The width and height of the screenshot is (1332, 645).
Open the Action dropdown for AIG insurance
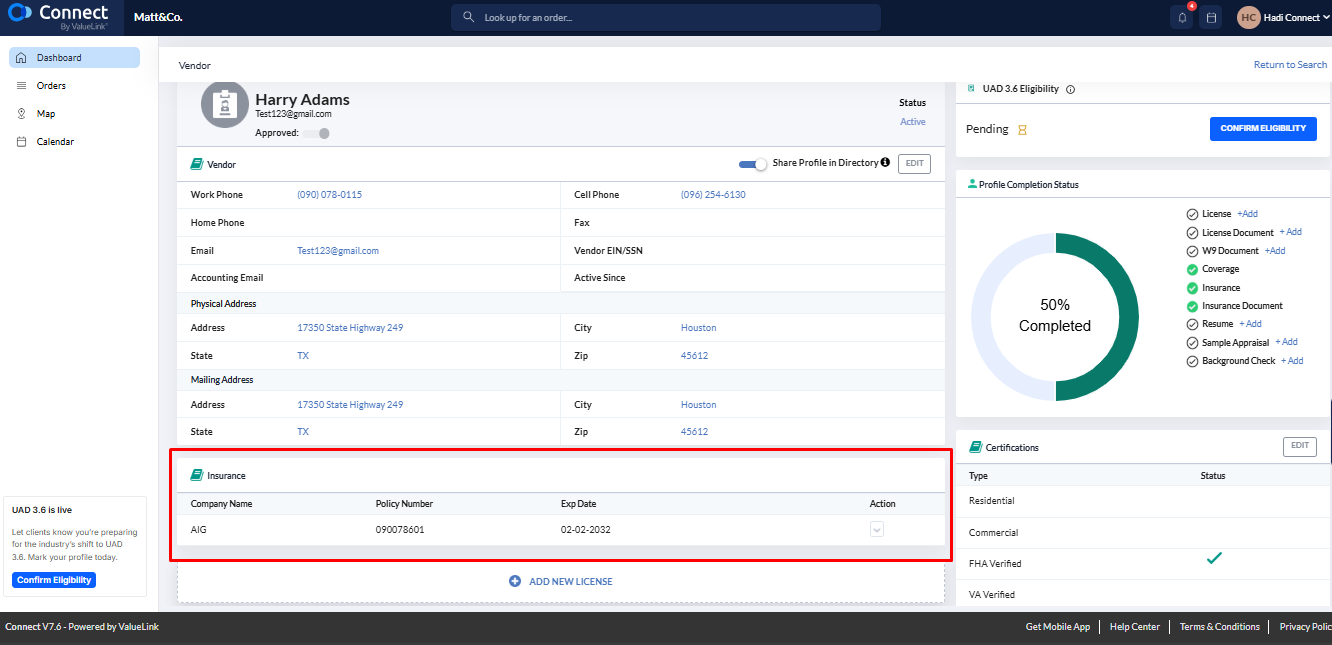(877, 530)
